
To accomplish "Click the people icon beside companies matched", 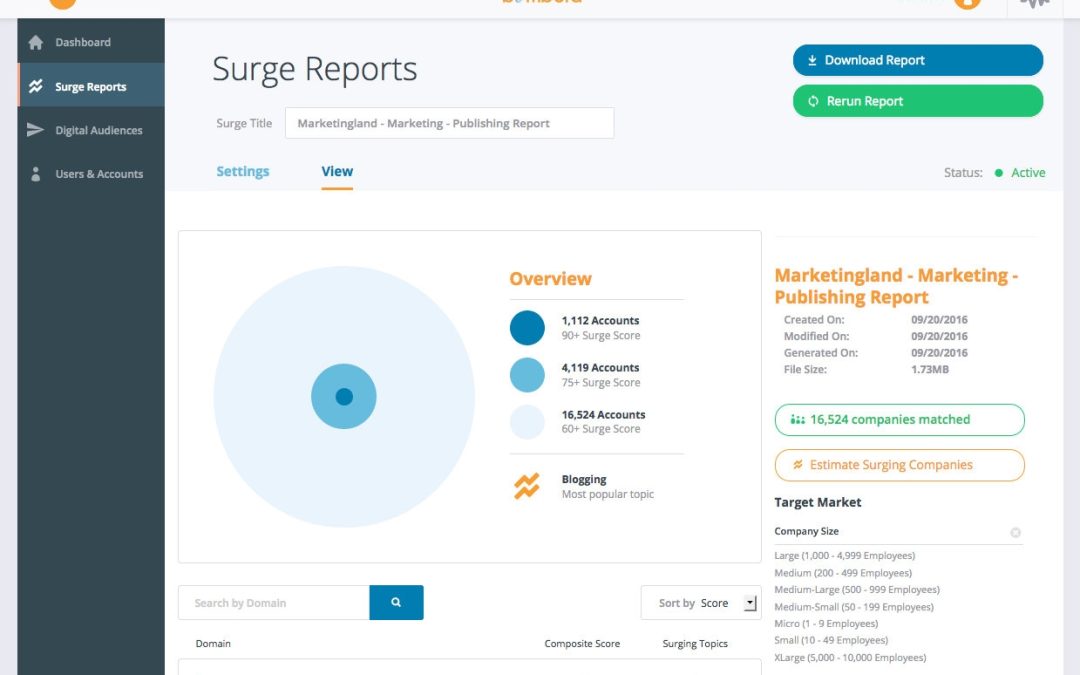I will click(798, 419).
